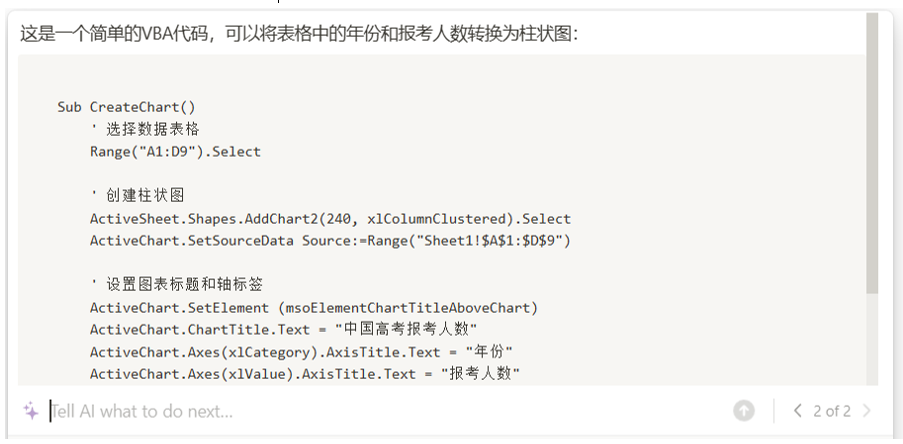
Task: Click the xlCategory AxisTitle code line
Action: (301, 352)
